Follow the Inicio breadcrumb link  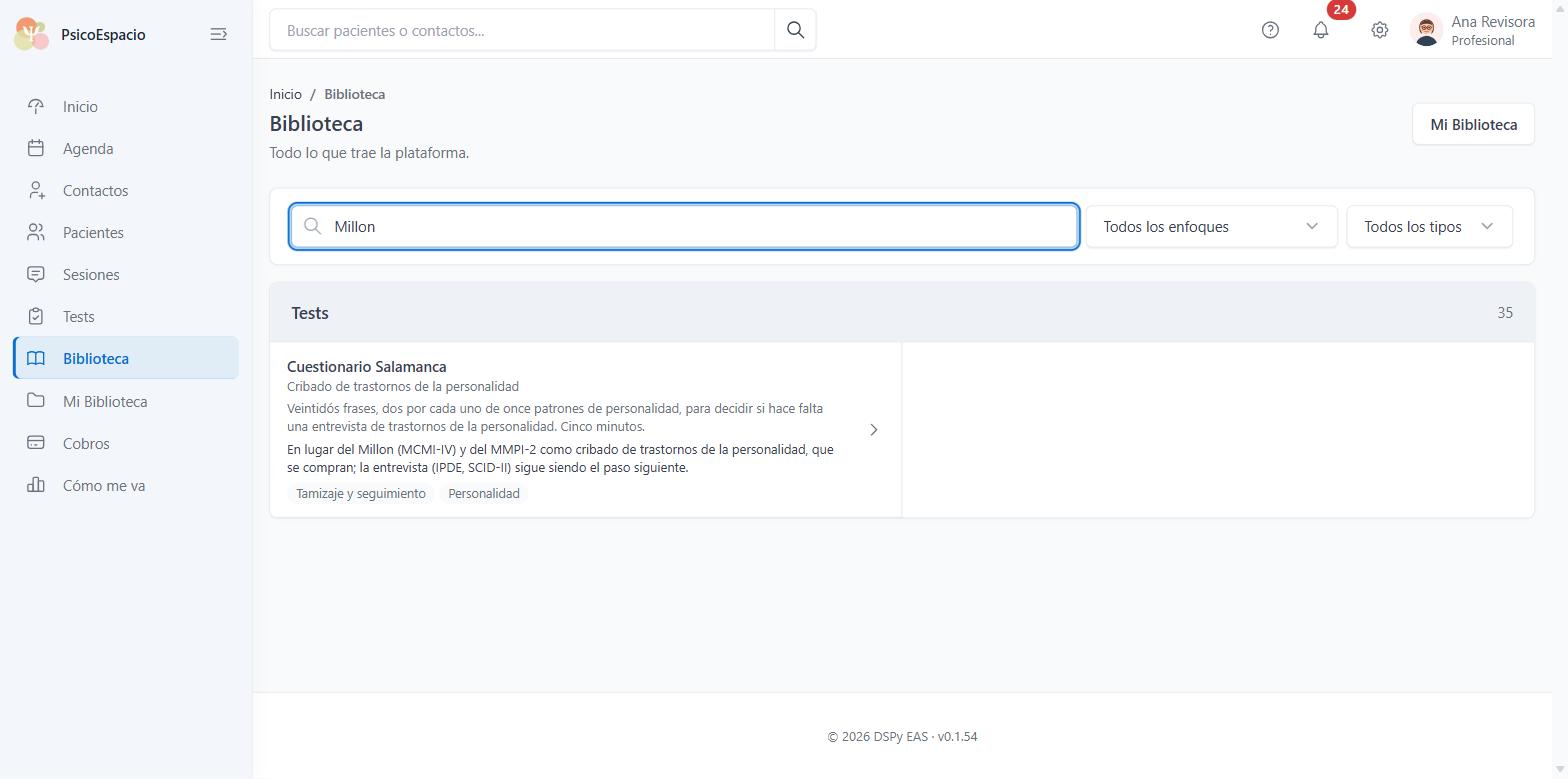[285, 94]
